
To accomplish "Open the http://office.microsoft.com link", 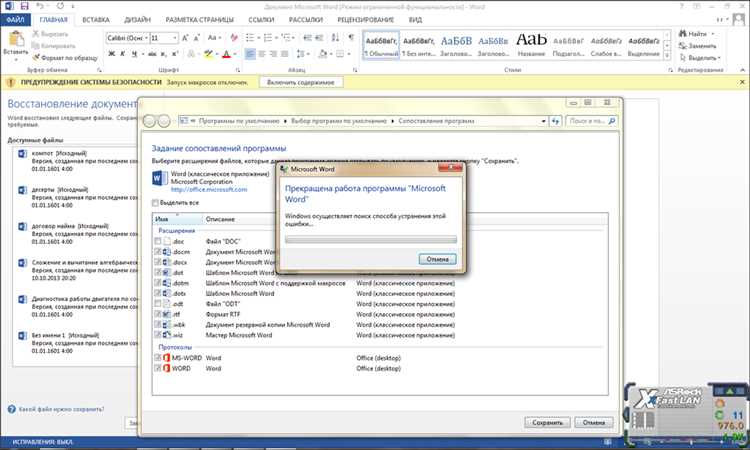I will click(209, 189).
